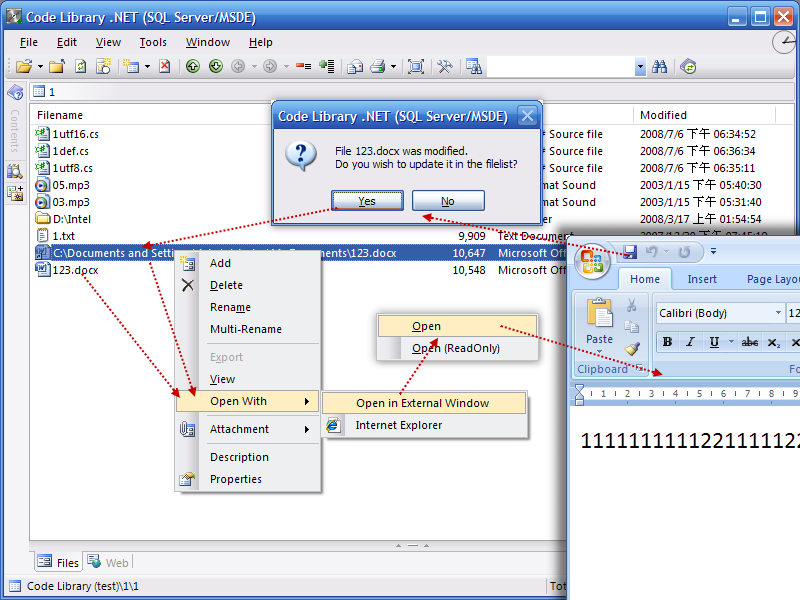This screenshot has width=800, height=600.
Task: Toggle Strikethrough formatting in Word
Action: (749, 342)
